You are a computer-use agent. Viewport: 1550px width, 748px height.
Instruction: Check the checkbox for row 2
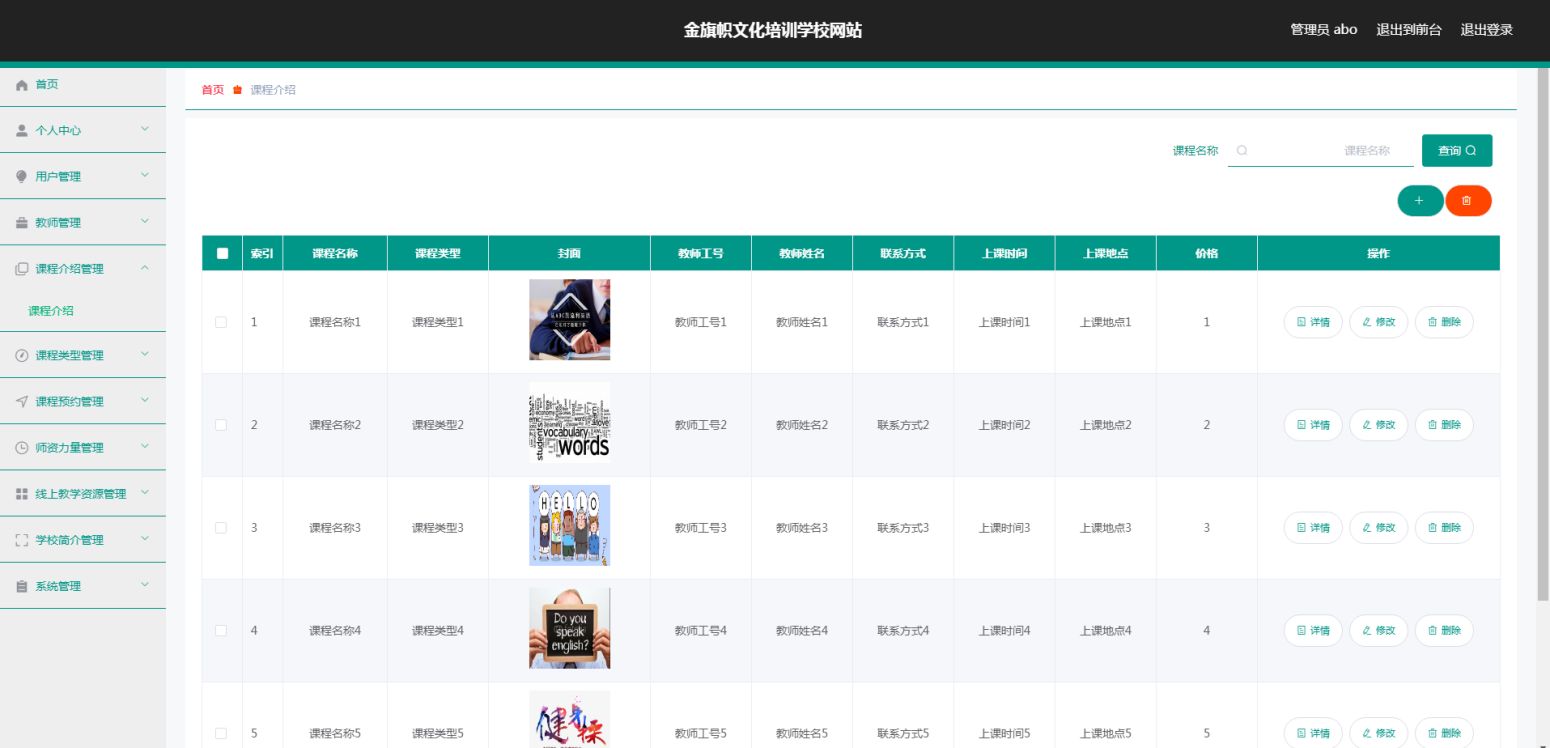click(221, 425)
